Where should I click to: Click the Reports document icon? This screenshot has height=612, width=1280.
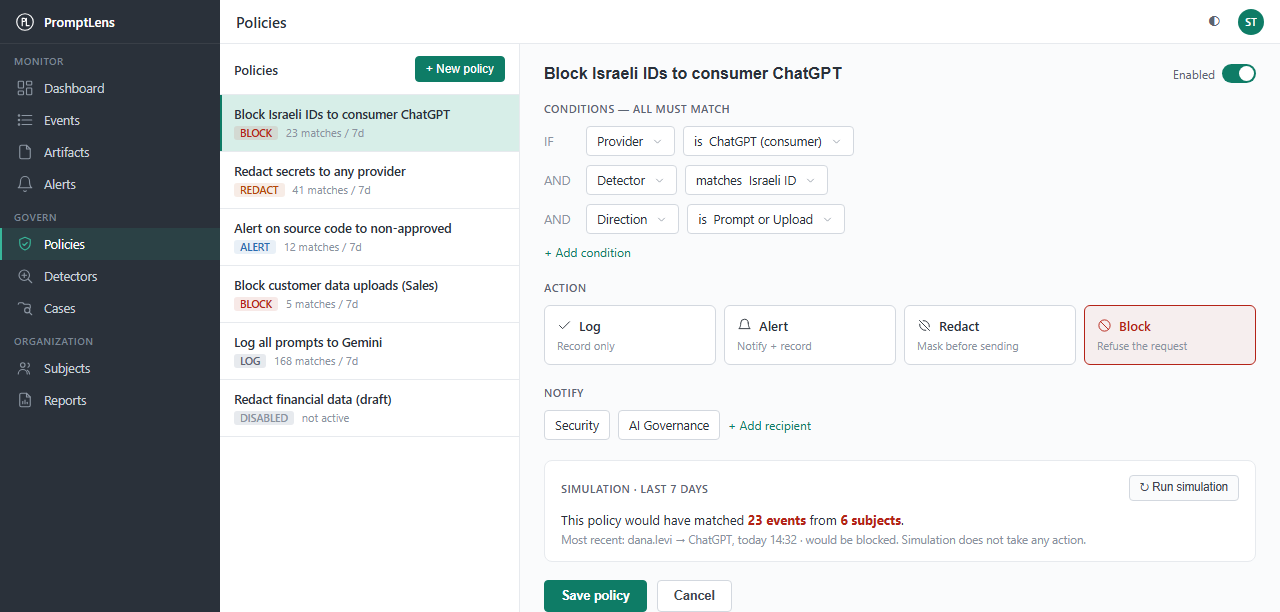coord(25,400)
